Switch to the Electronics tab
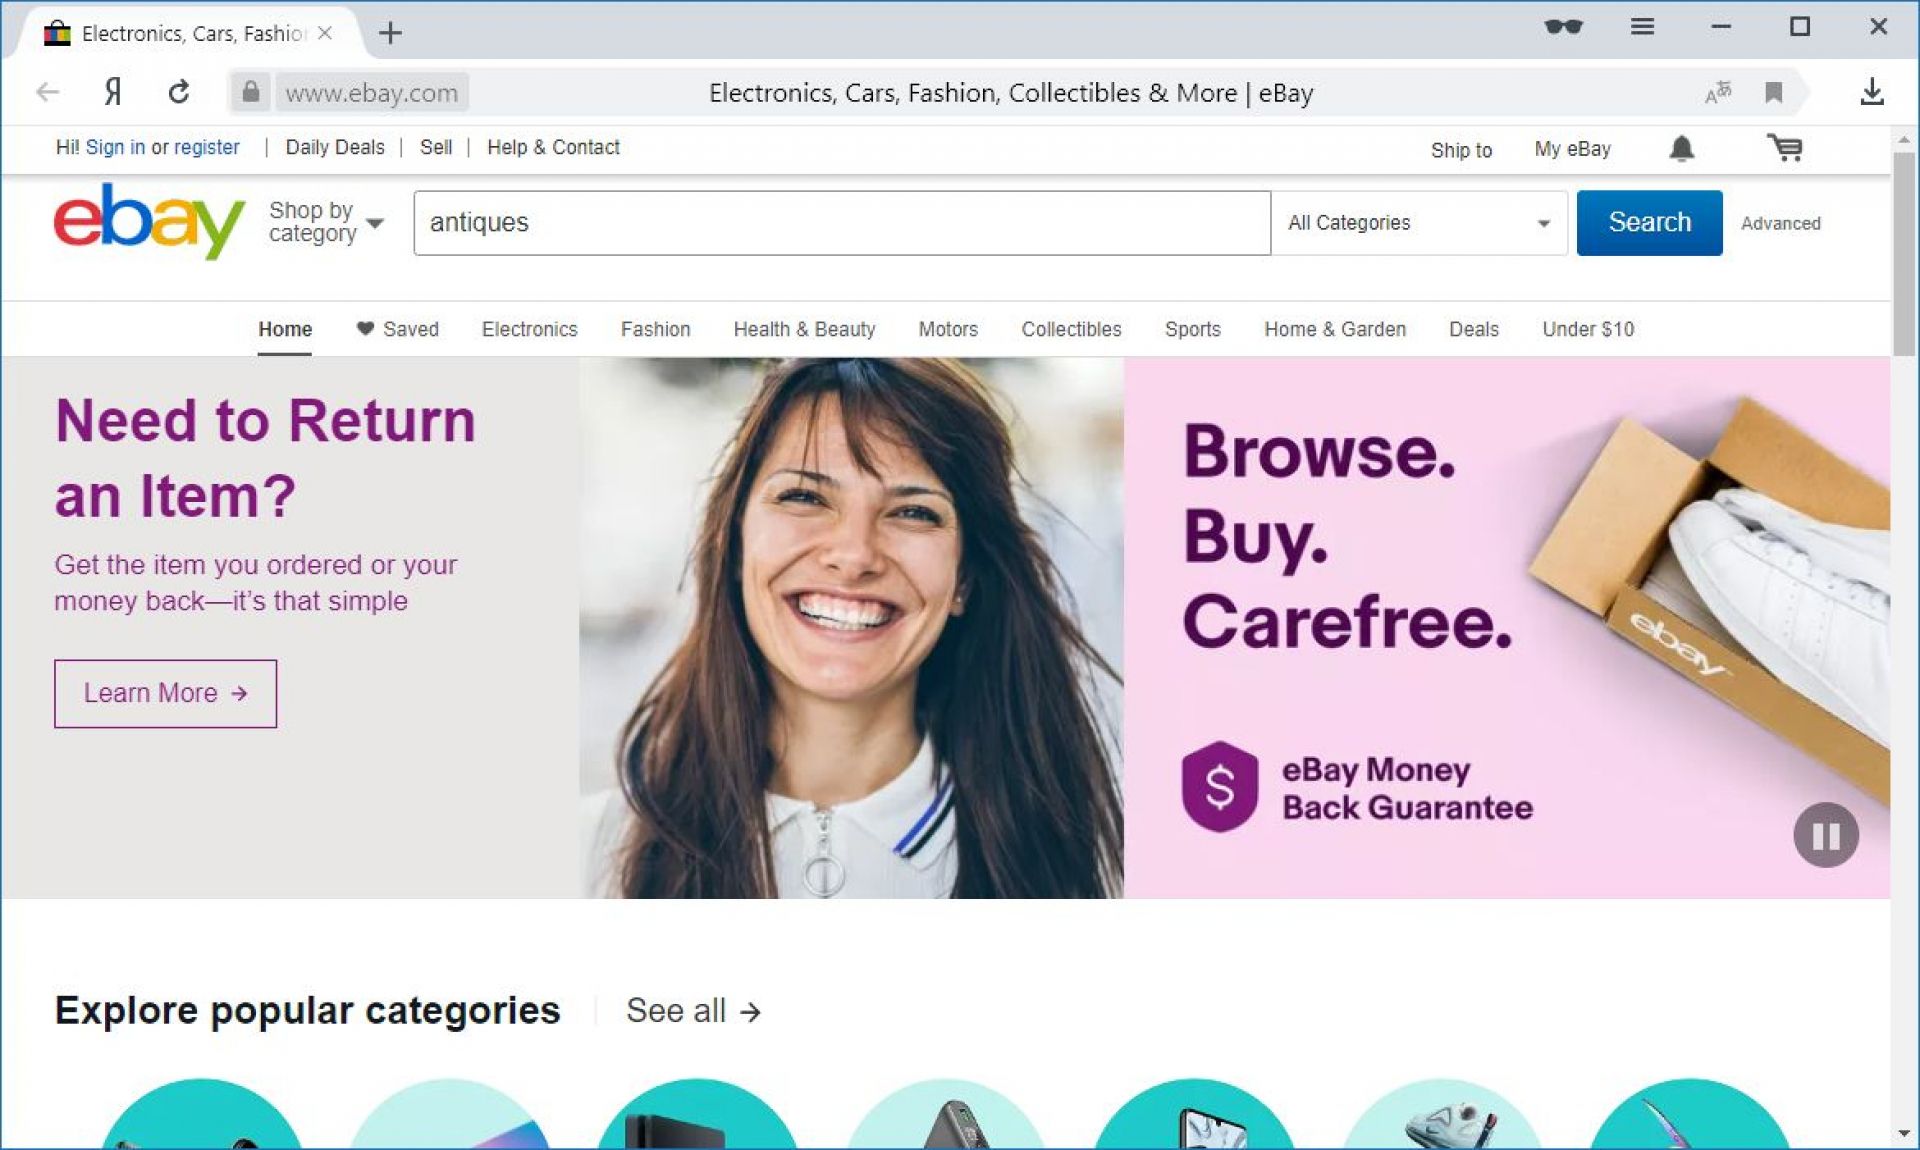1920x1150 pixels. (x=529, y=329)
